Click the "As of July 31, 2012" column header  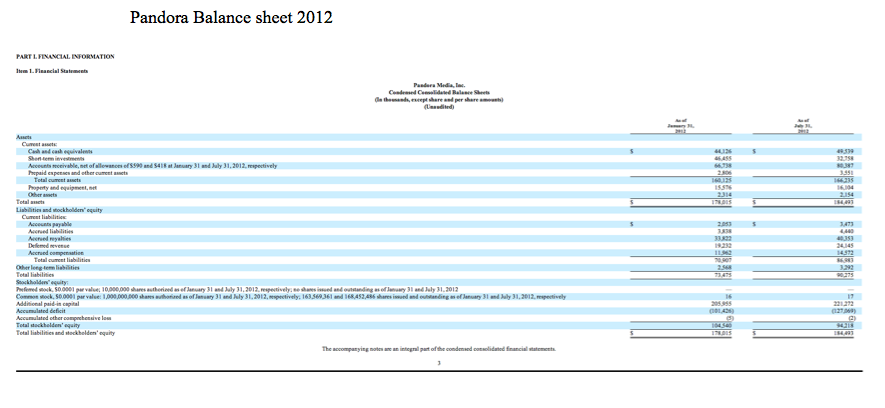click(x=801, y=126)
